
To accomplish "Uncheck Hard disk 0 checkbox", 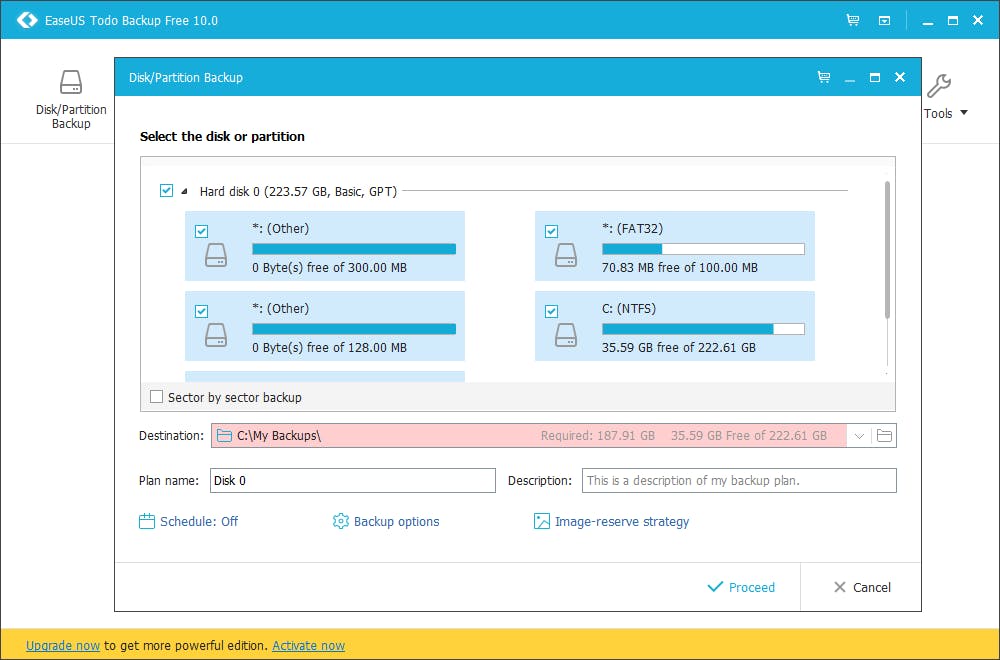I will (166, 191).
